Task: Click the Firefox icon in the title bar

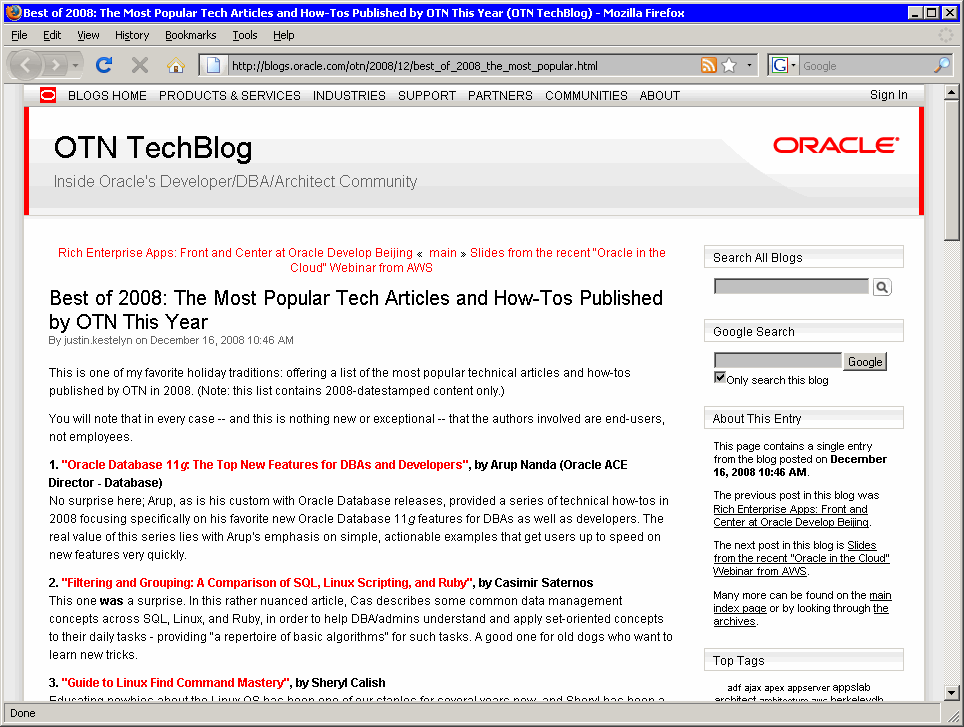Action: pos(13,12)
